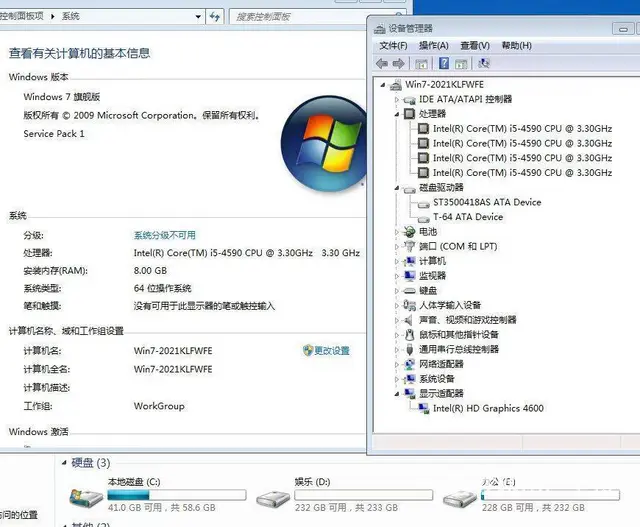Click the Forward arrow in Device Manager toolbar

[x=398, y=63]
